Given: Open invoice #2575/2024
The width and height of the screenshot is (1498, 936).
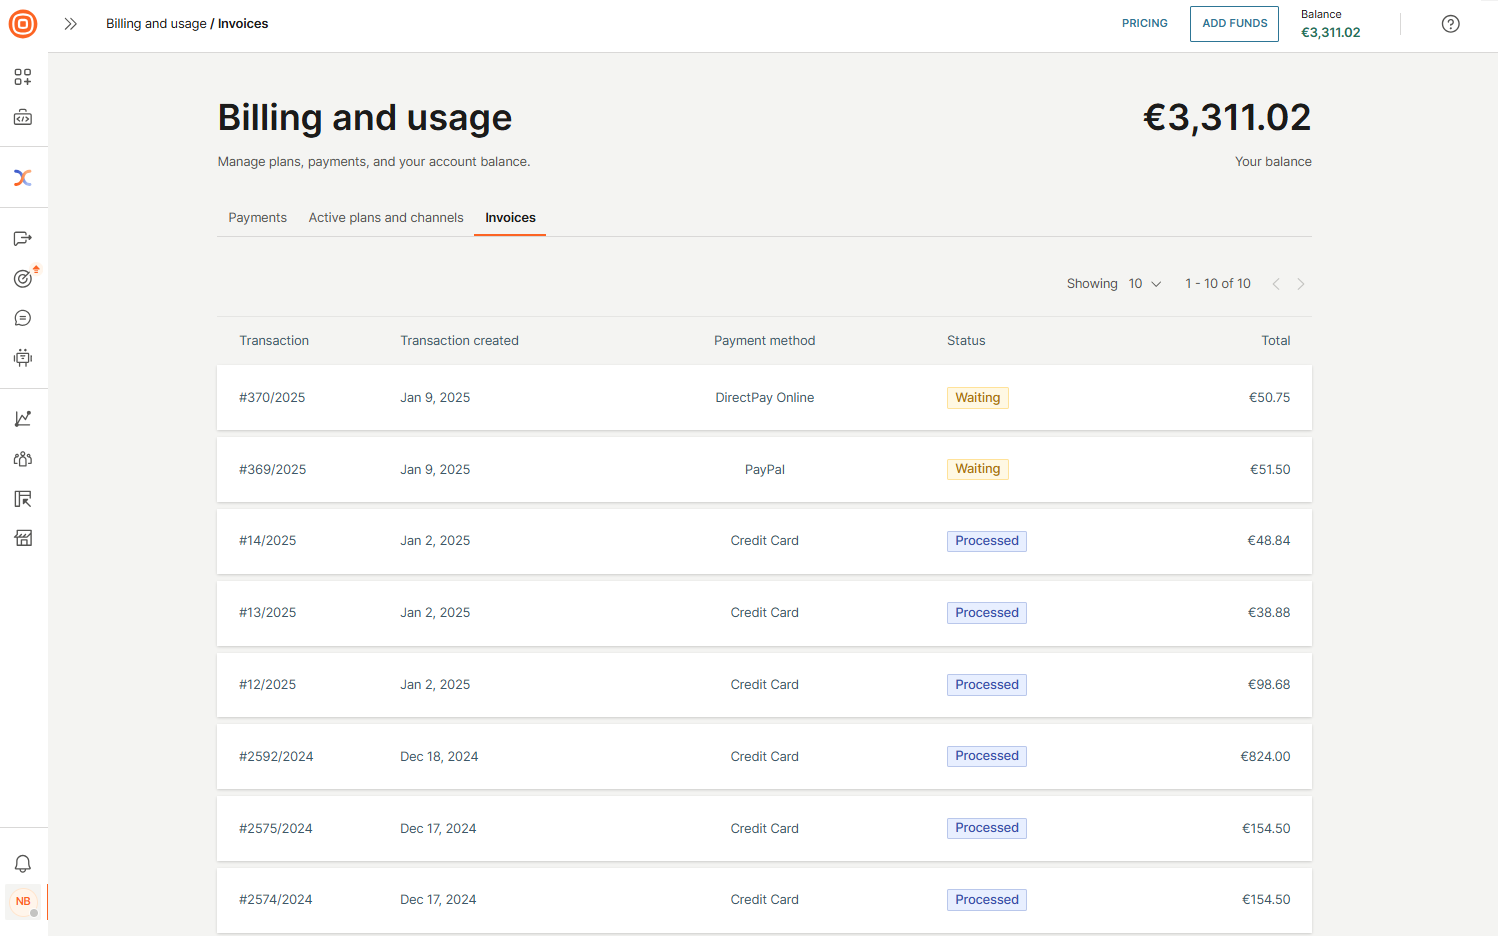Looking at the screenshot, I should click(764, 828).
